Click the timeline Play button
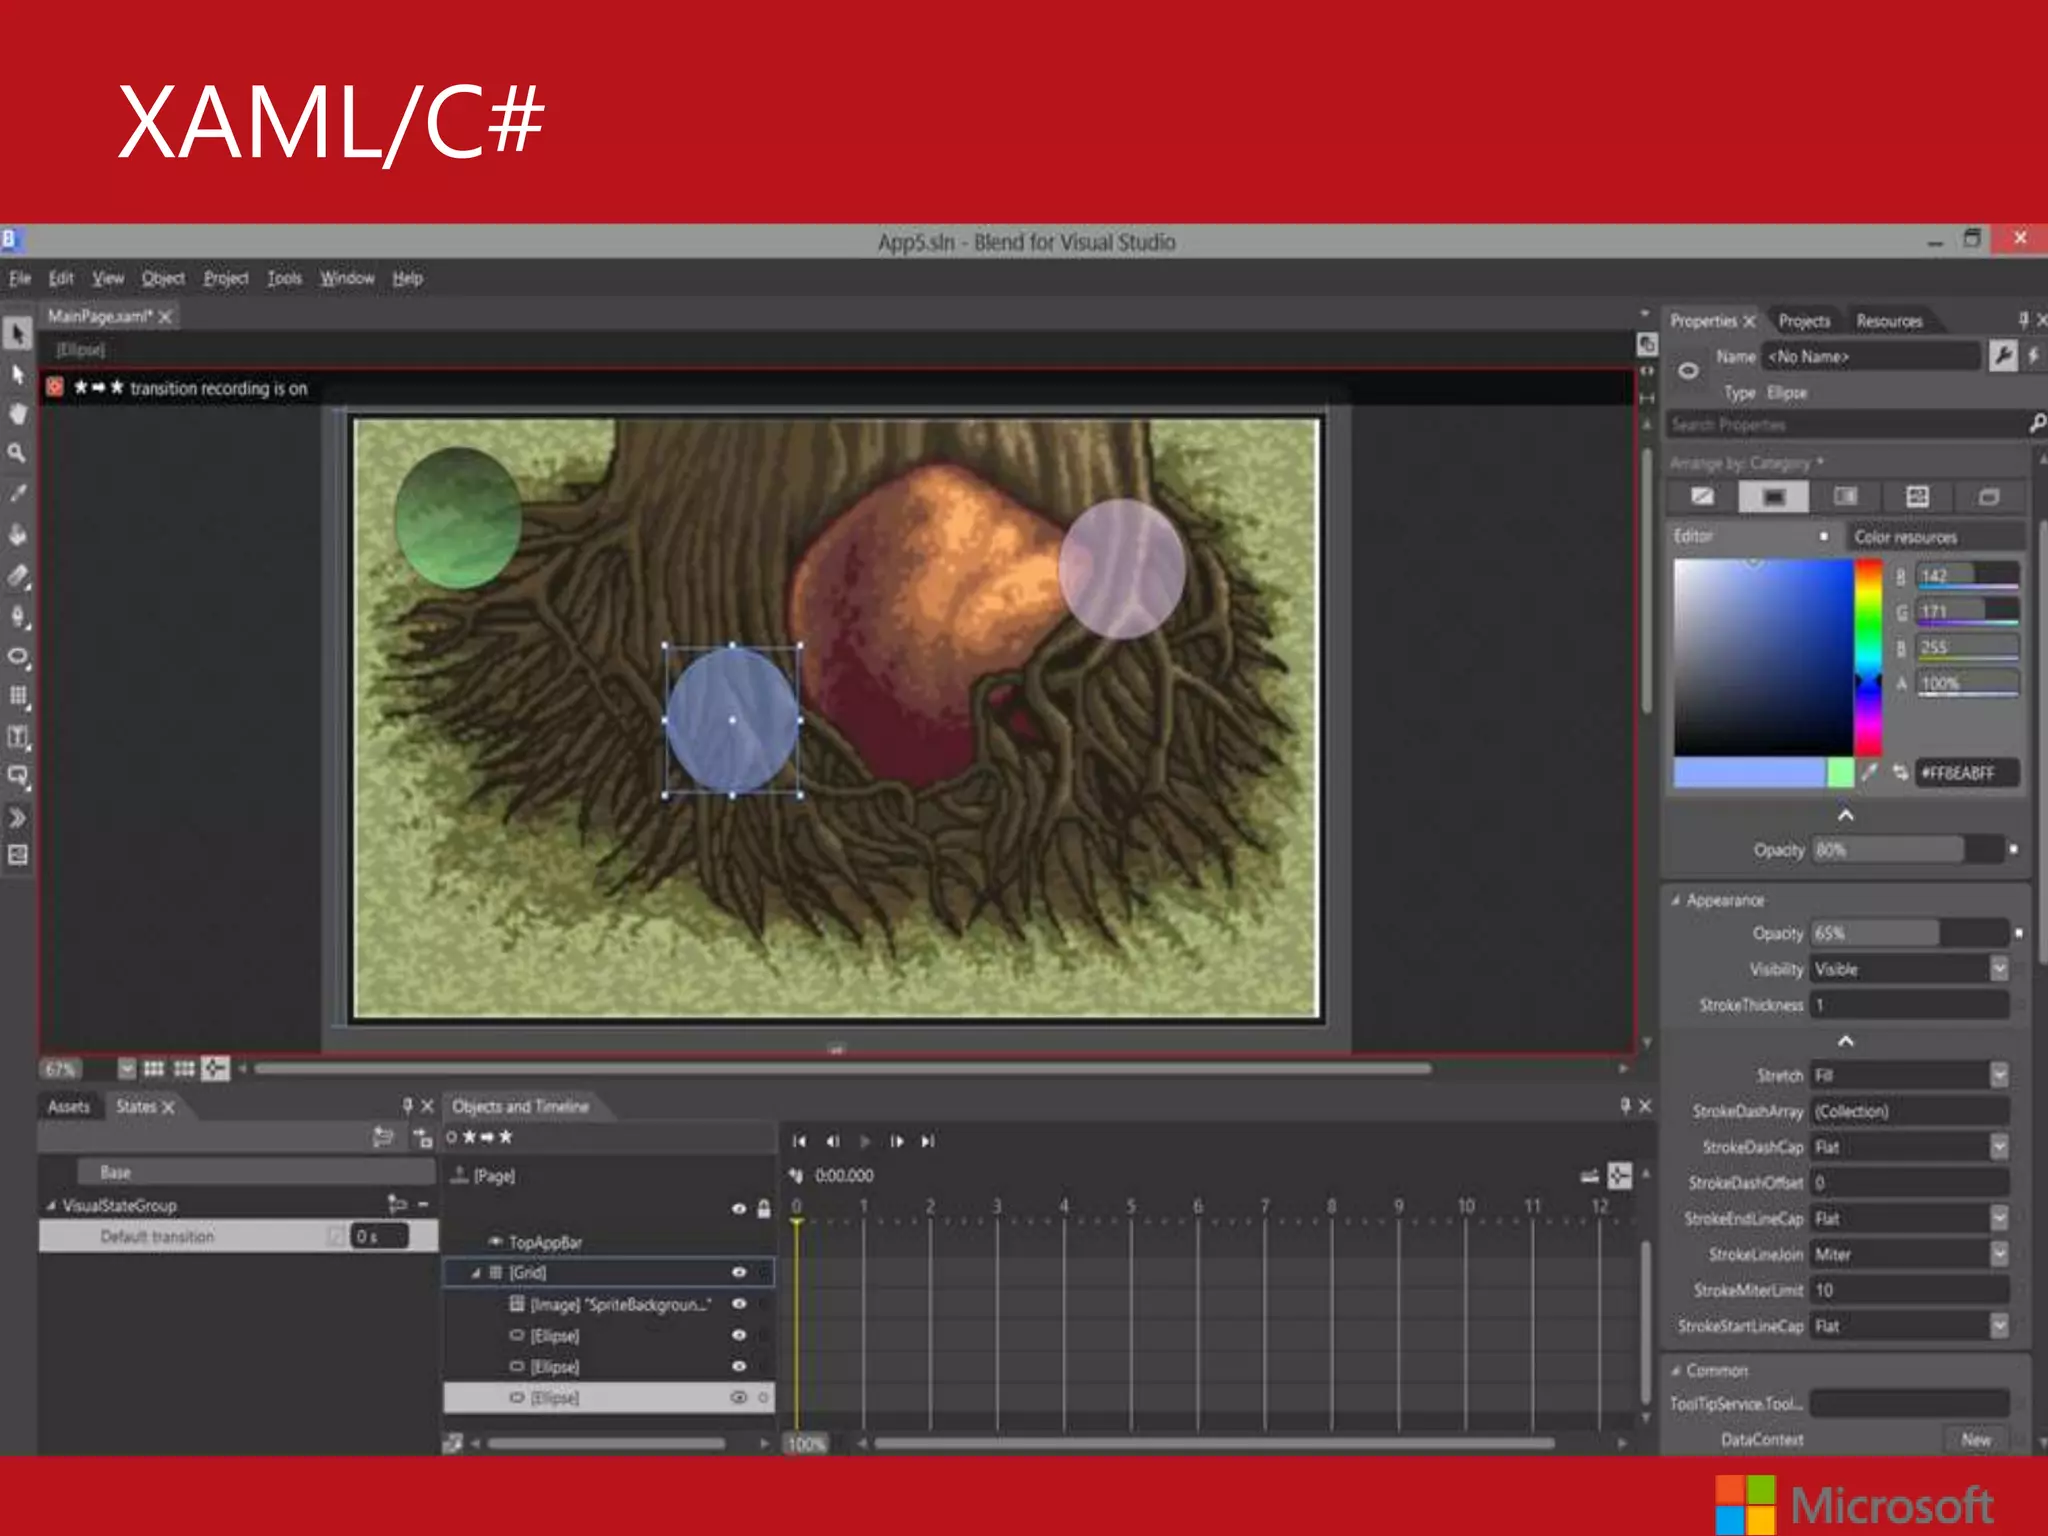 (x=864, y=1141)
